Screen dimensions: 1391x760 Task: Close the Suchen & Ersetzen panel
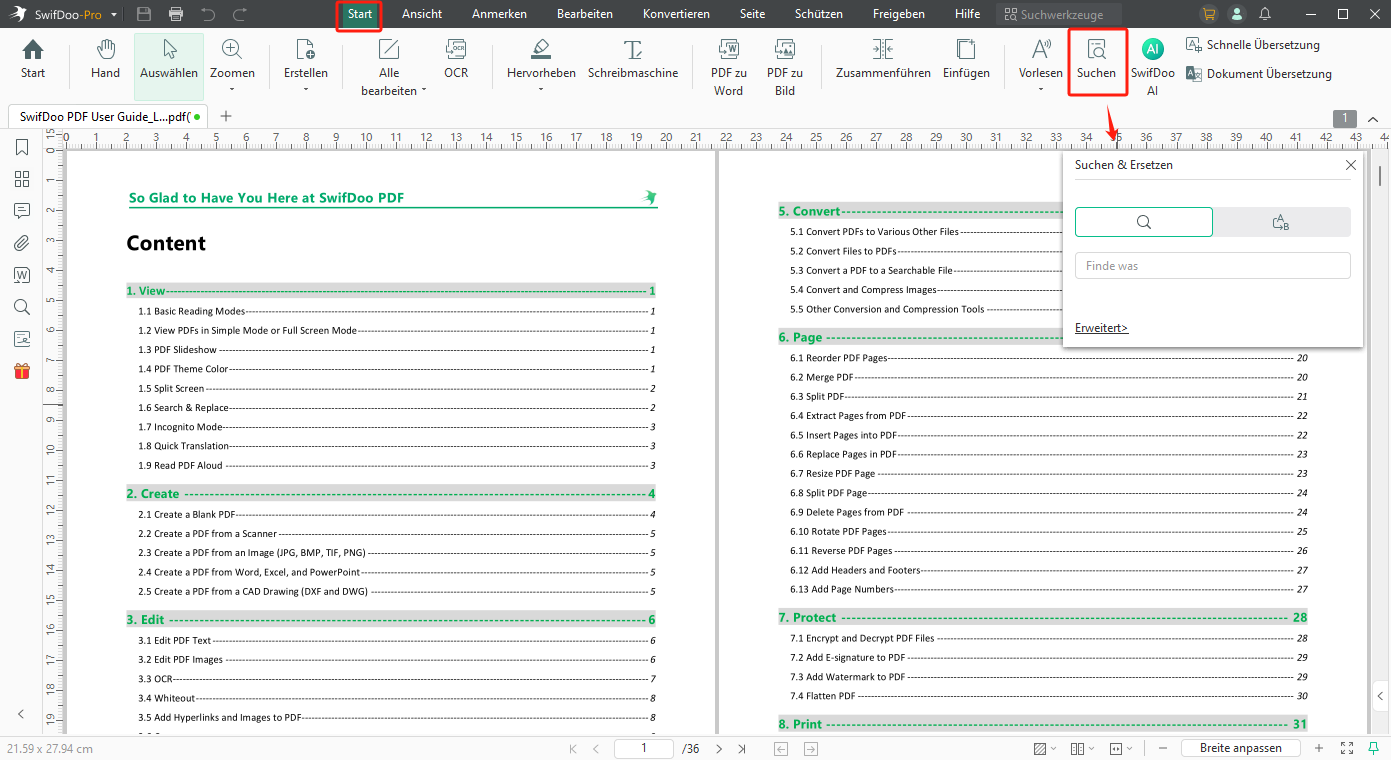coord(1351,165)
